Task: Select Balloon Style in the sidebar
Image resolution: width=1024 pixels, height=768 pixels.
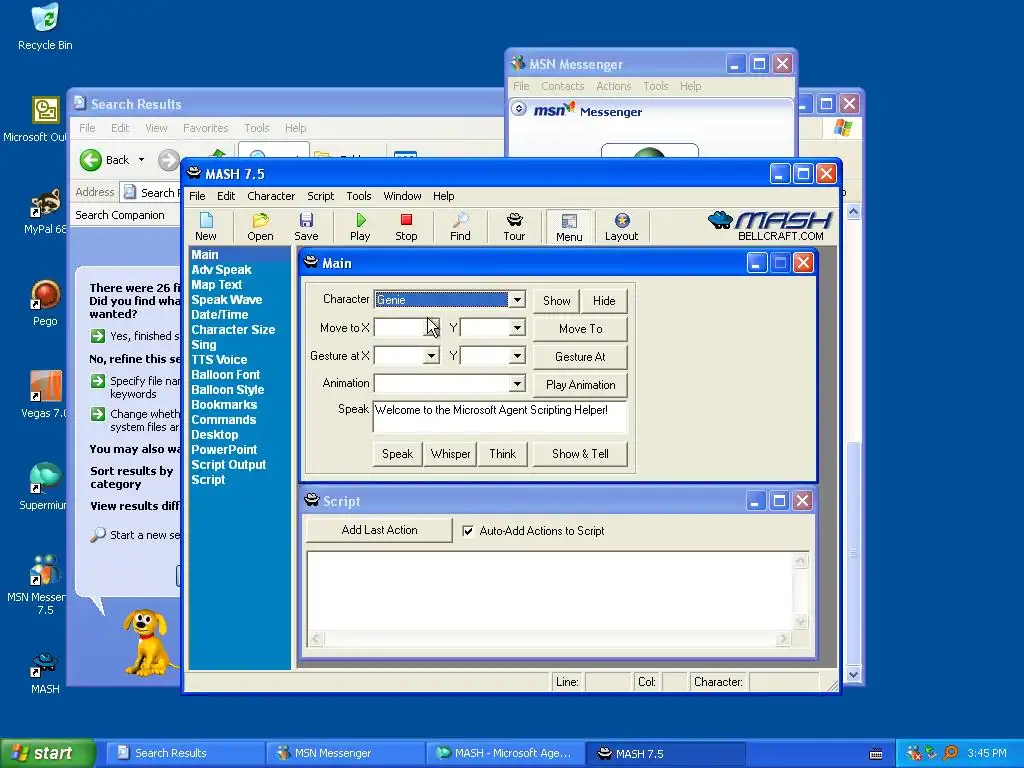Action: pyautogui.click(x=228, y=390)
